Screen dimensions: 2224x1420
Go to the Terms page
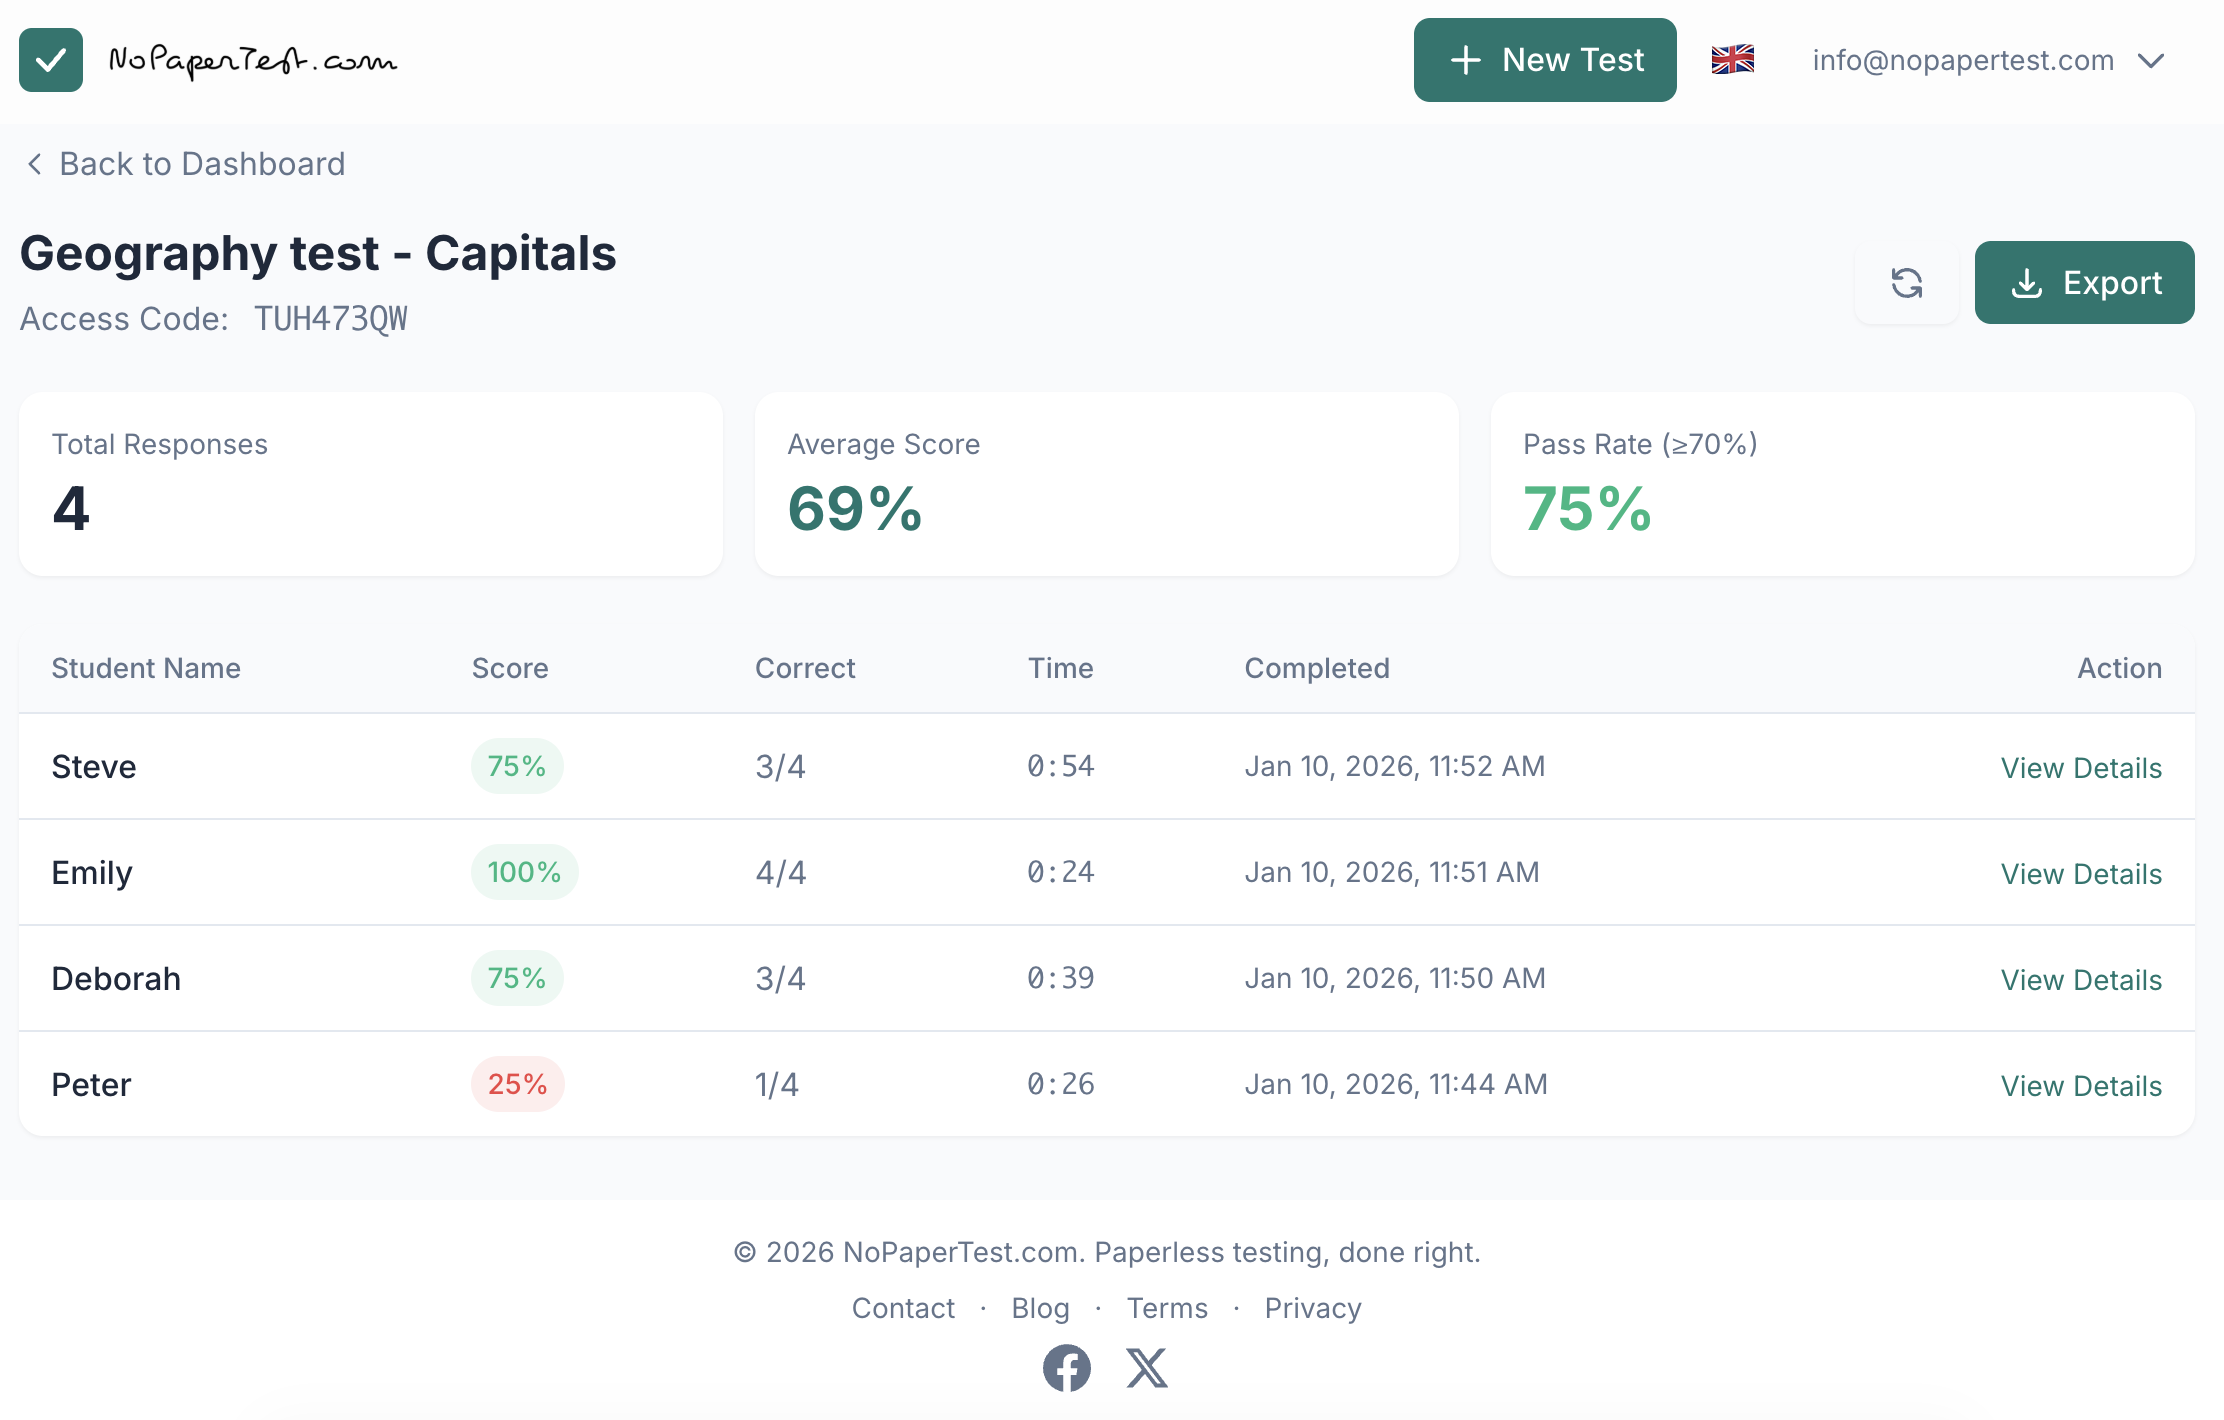[x=1166, y=1308]
